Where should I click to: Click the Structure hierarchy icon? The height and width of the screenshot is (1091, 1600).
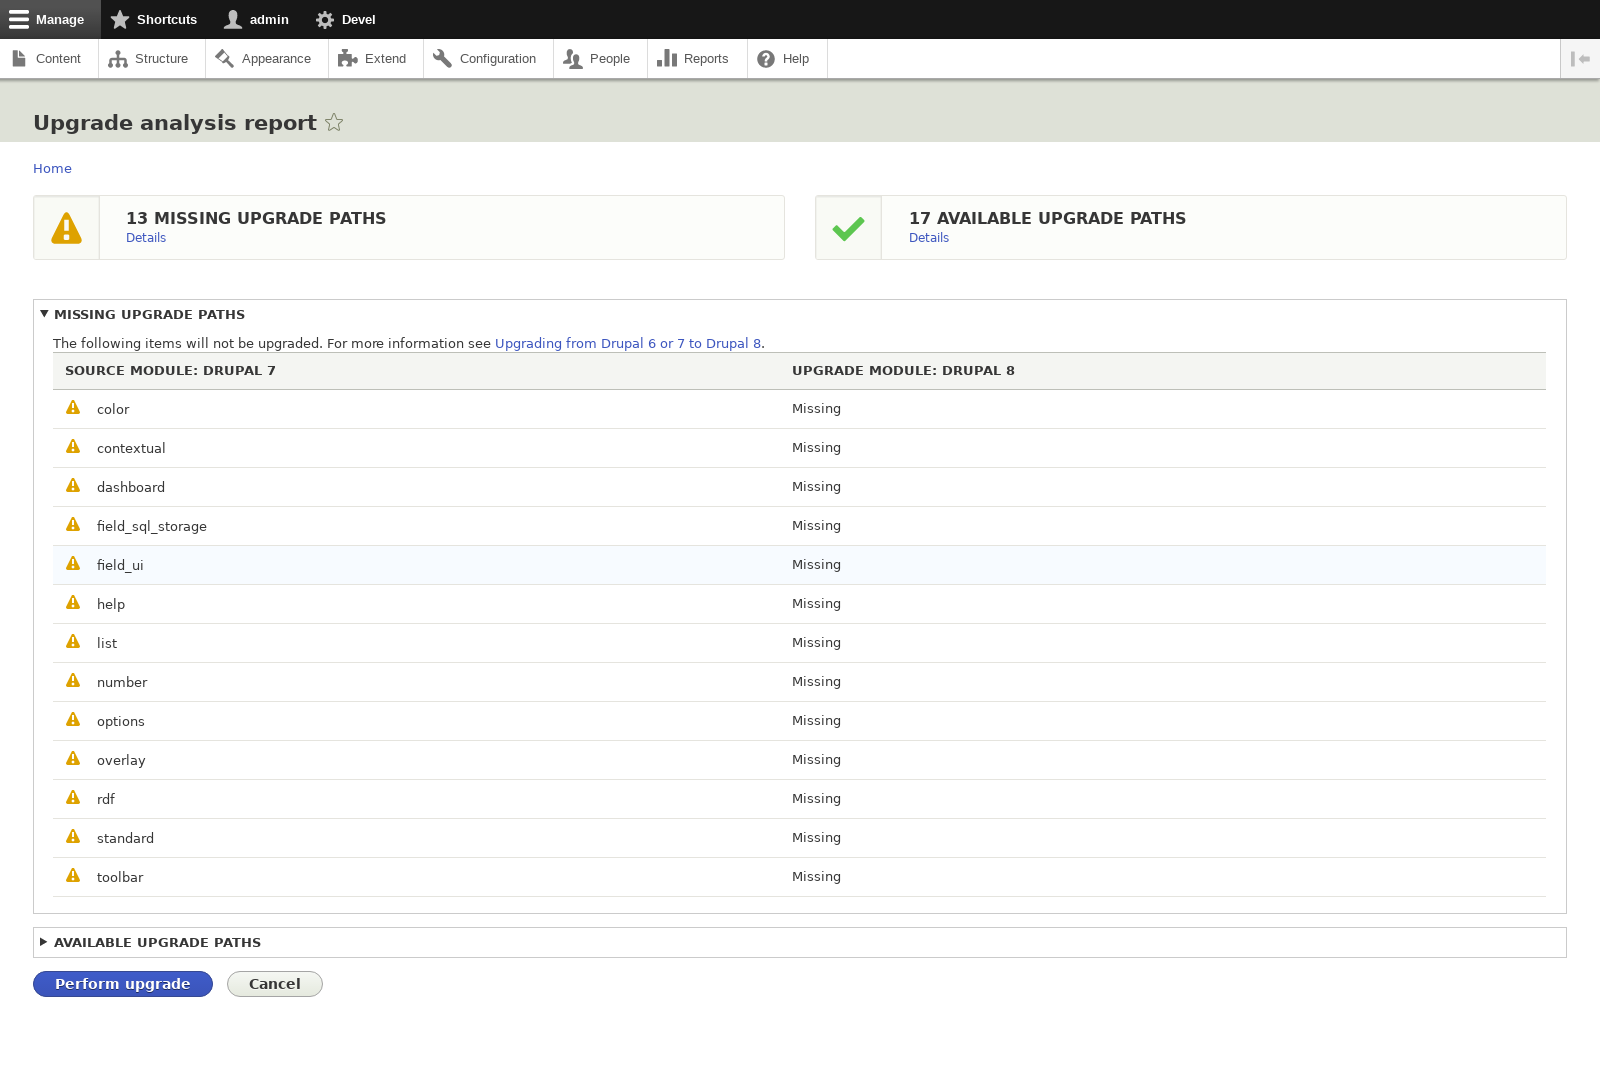tap(118, 59)
